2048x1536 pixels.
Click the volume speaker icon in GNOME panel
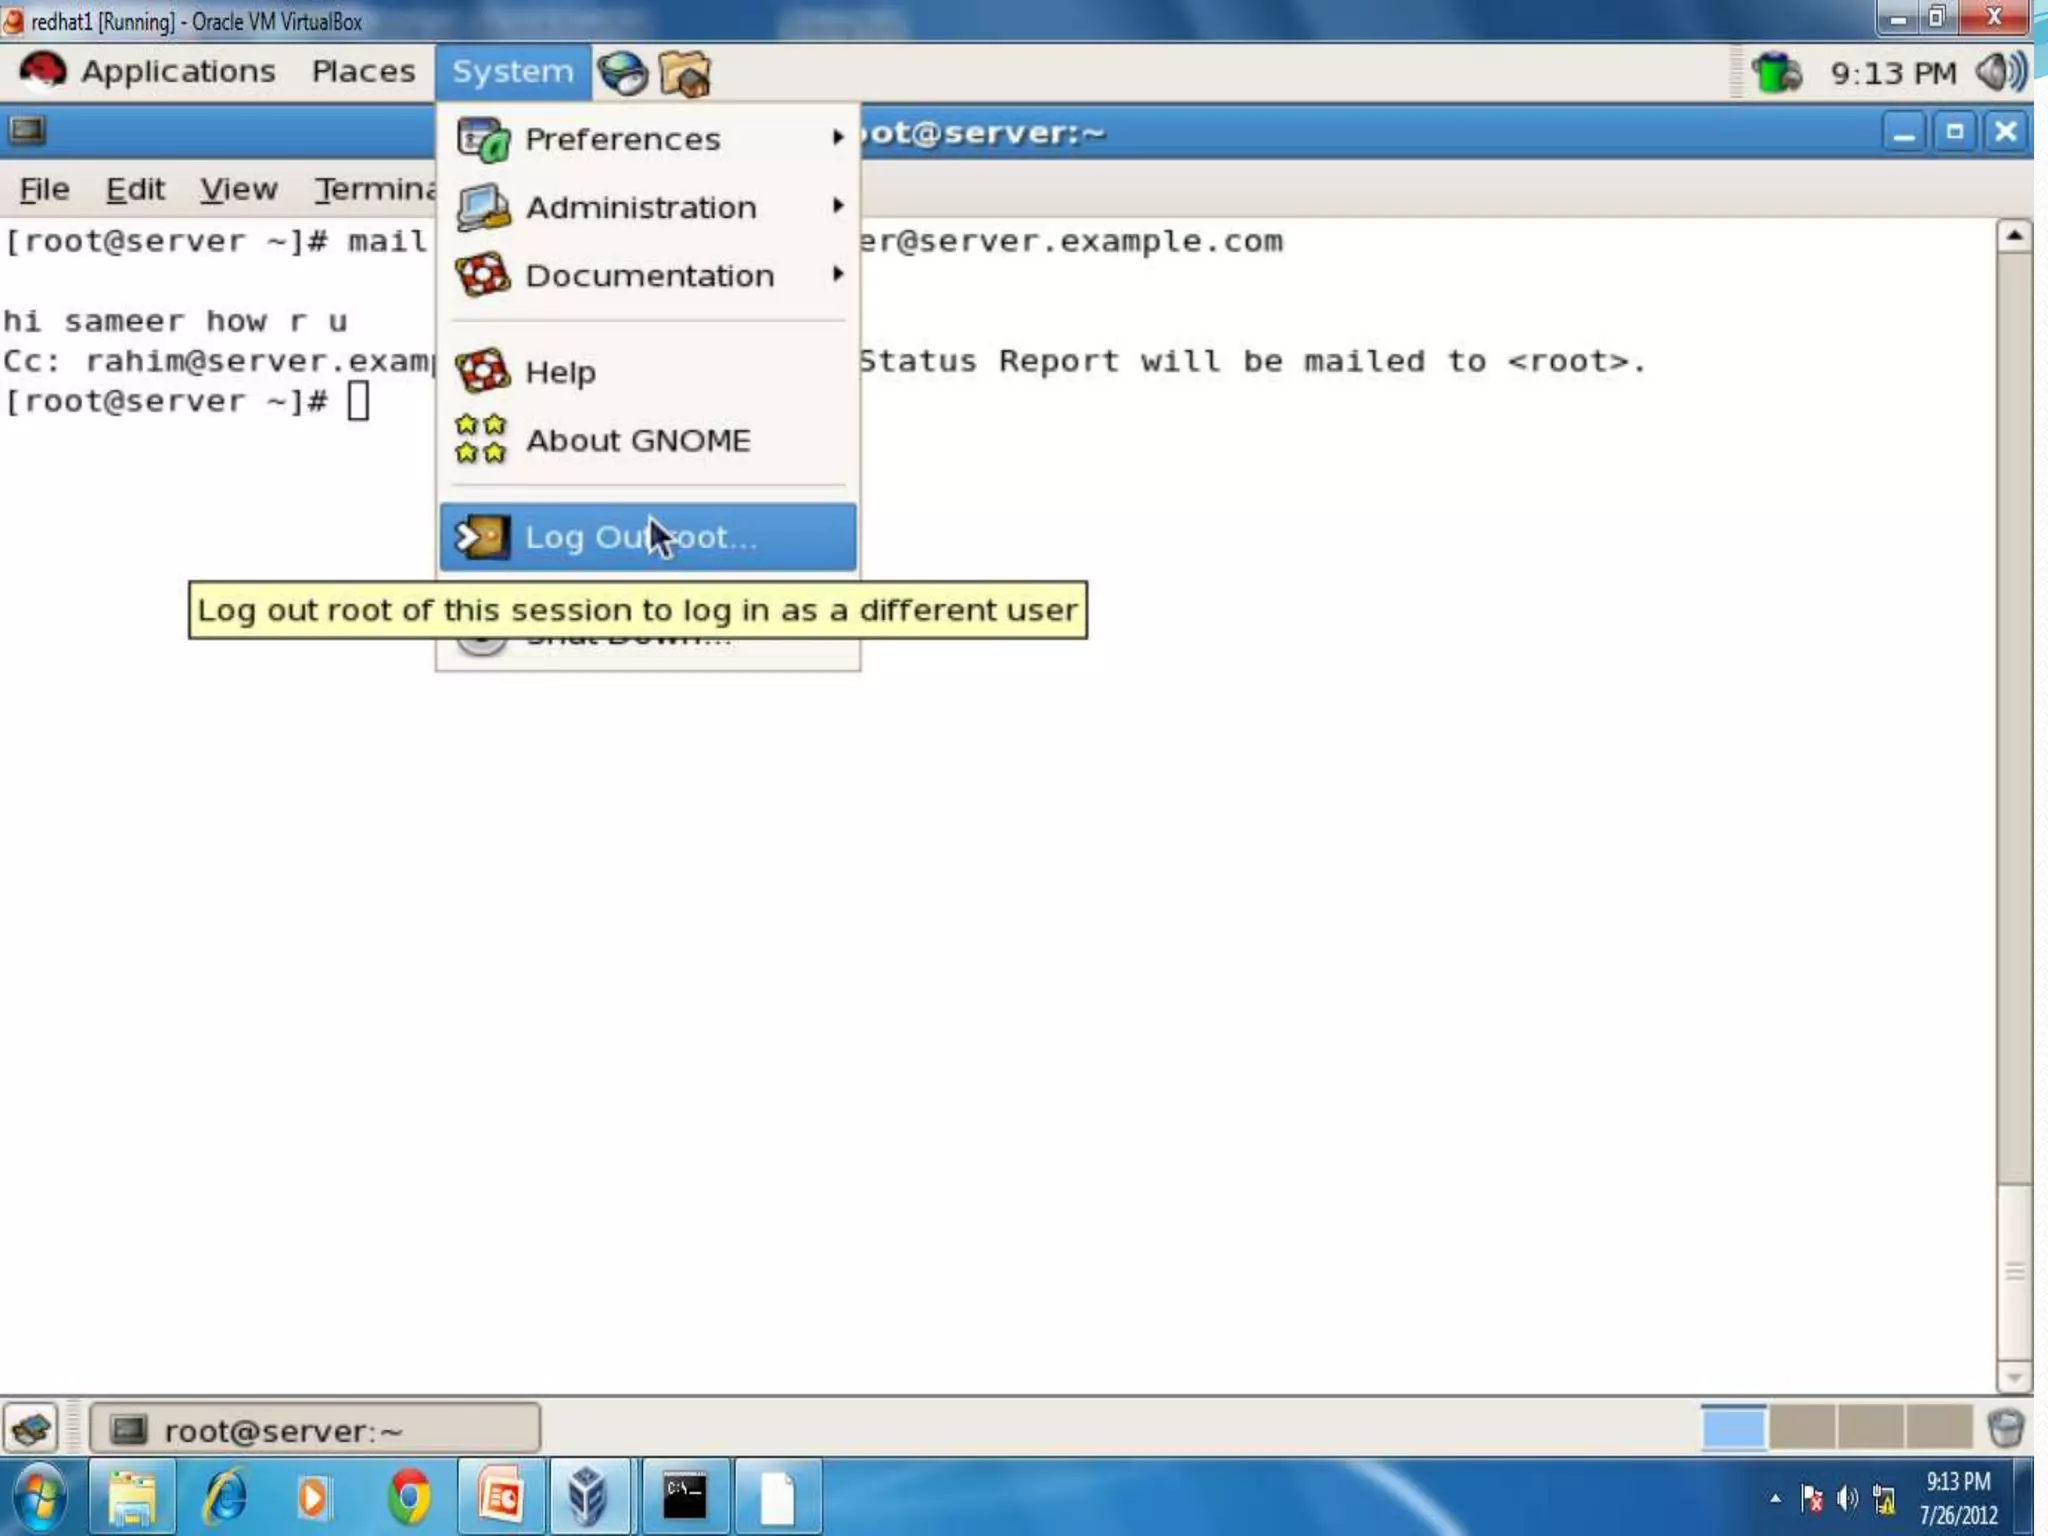click(x=2001, y=72)
